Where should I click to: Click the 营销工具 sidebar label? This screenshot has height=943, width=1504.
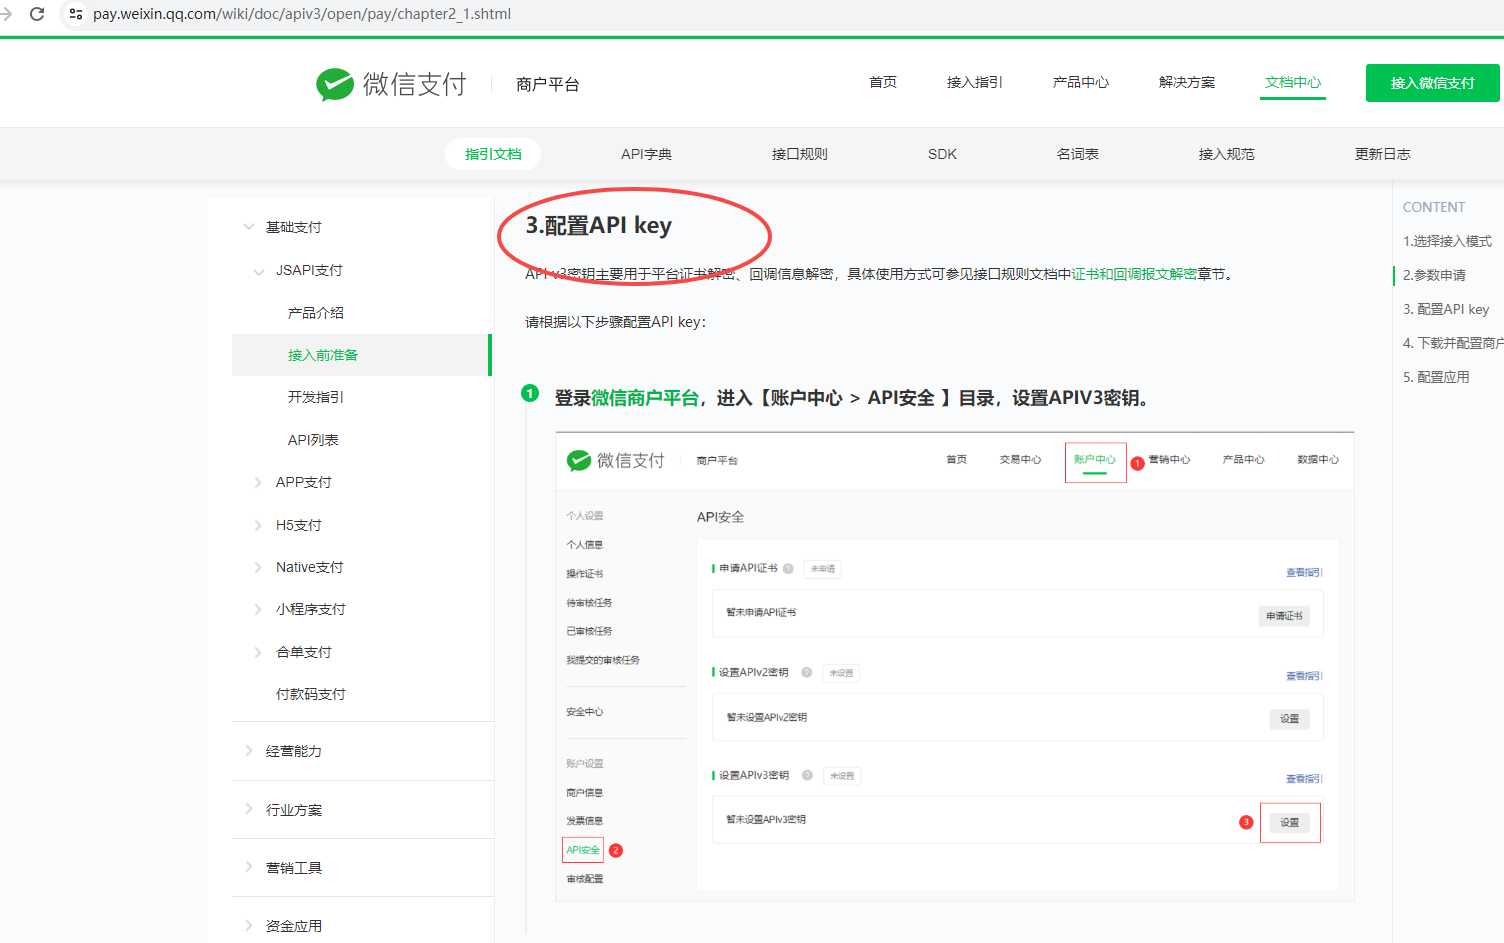point(294,868)
